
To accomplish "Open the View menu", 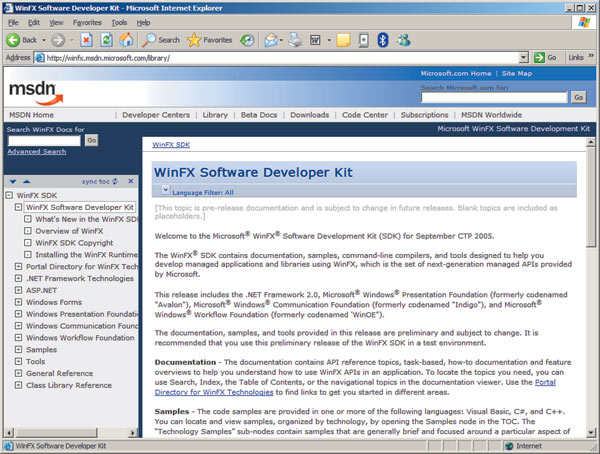I will [56, 23].
